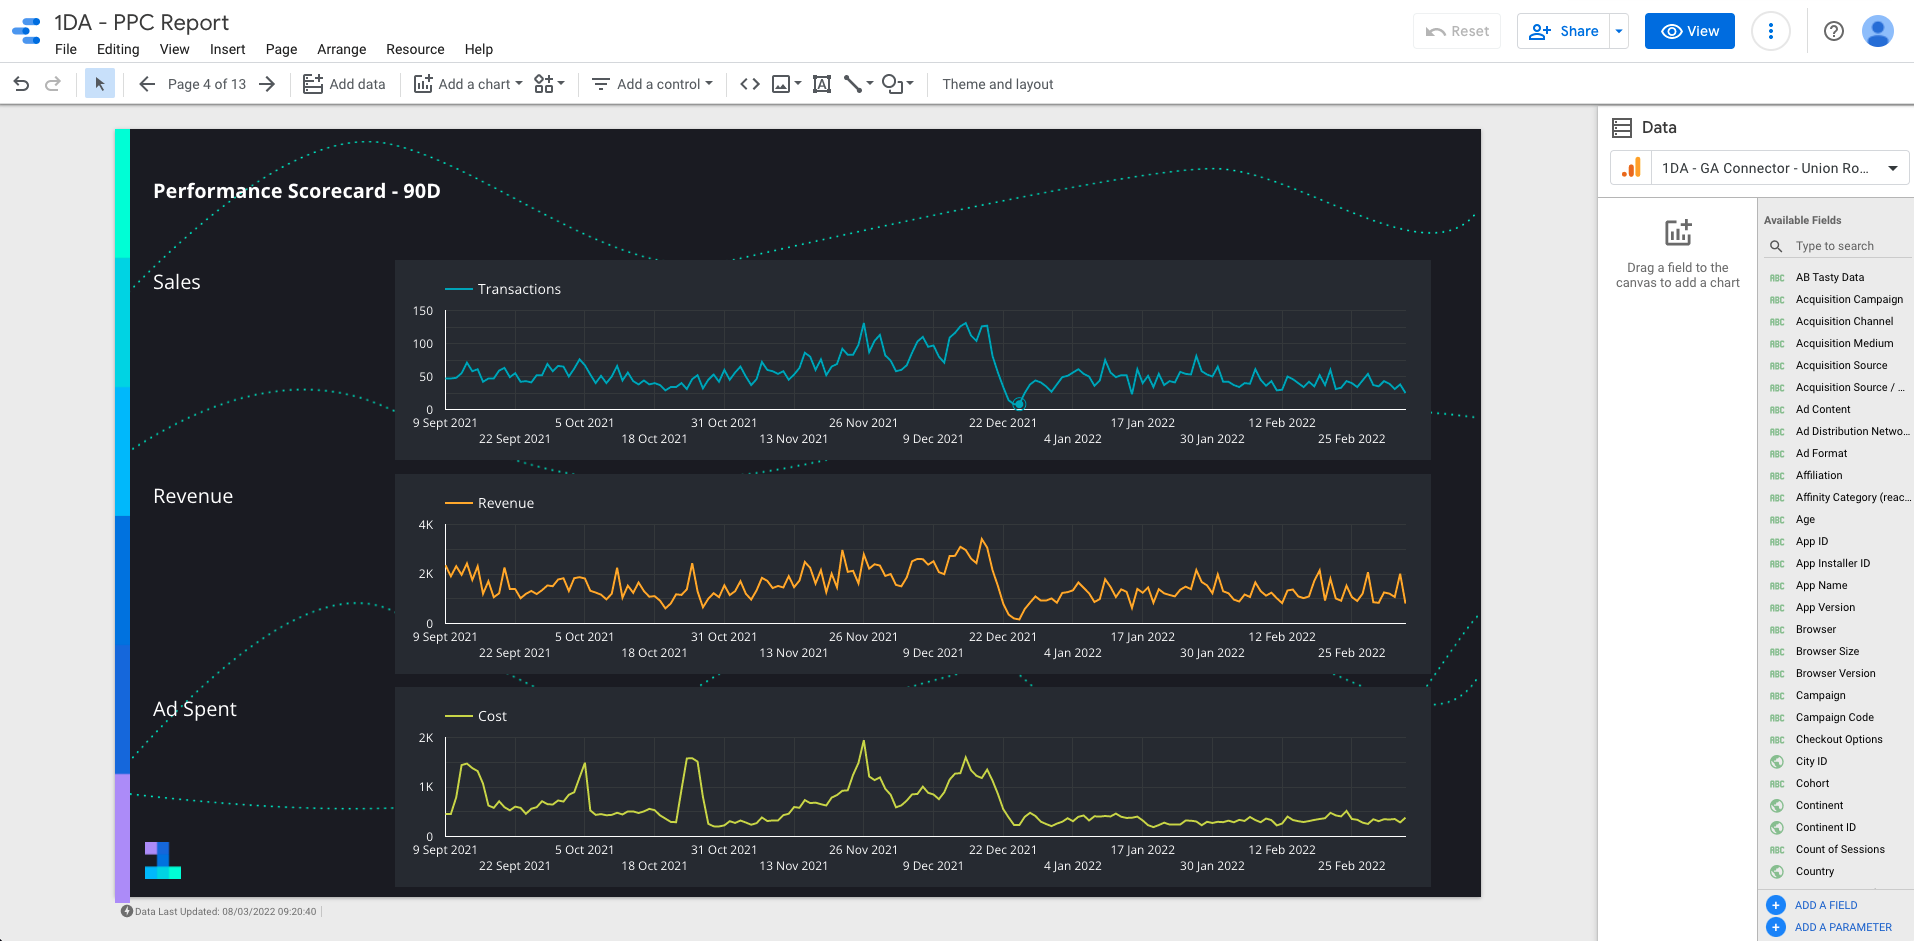The image size is (1914, 941).
Task: Open the three-dot more options menu
Action: click(x=1771, y=31)
